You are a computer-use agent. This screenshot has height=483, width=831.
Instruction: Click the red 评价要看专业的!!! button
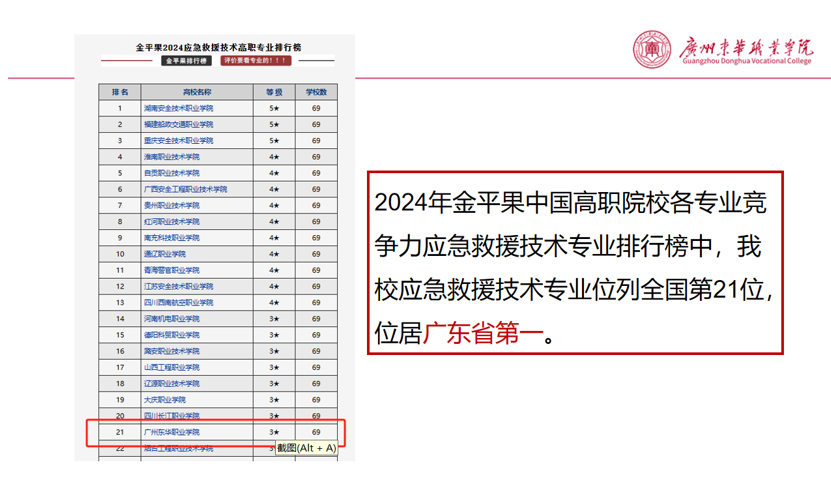tap(256, 60)
